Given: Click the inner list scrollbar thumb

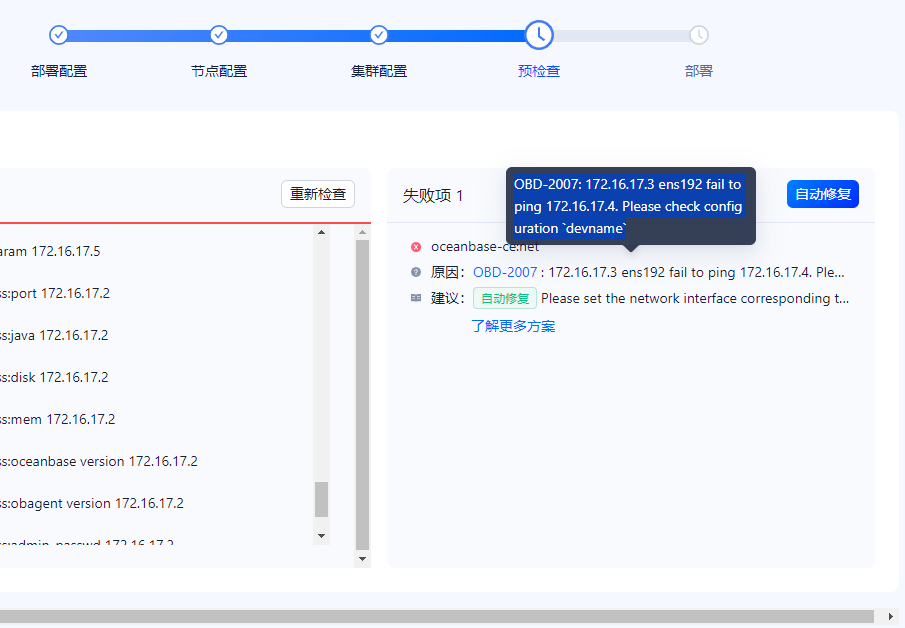Looking at the screenshot, I should [x=321, y=499].
